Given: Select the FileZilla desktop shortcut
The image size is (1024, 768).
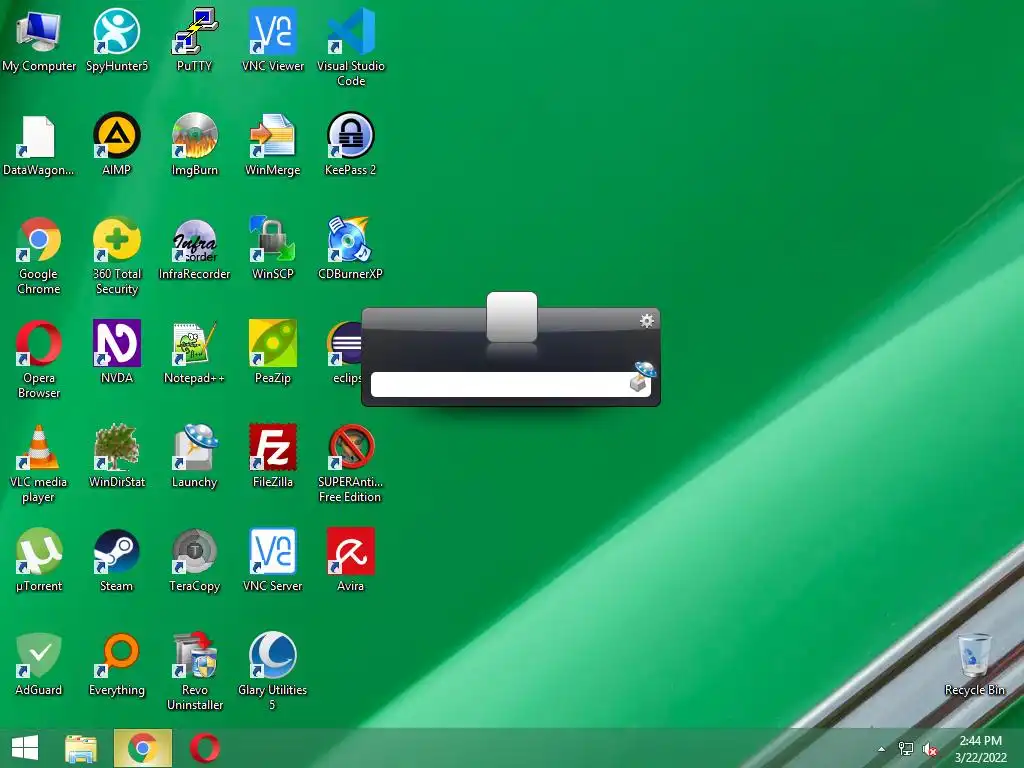Looking at the screenshot, I should coord(273,456).
